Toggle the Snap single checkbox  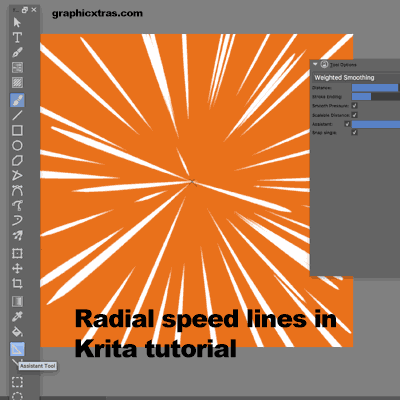[x=354, y=133]
